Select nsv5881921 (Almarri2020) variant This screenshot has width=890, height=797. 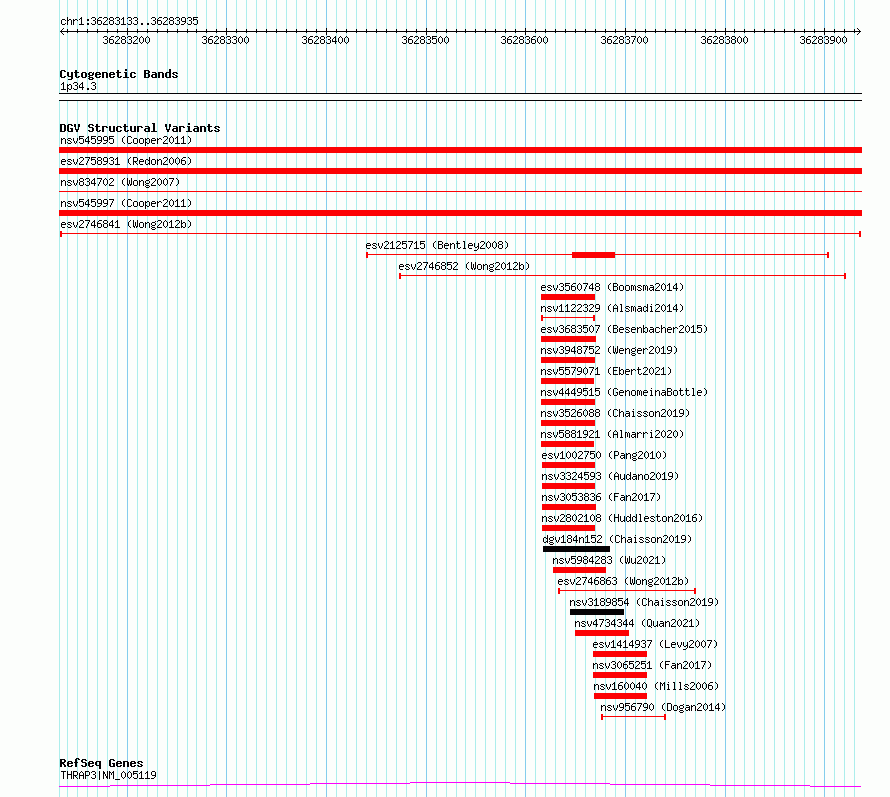(x=612, y=434)
